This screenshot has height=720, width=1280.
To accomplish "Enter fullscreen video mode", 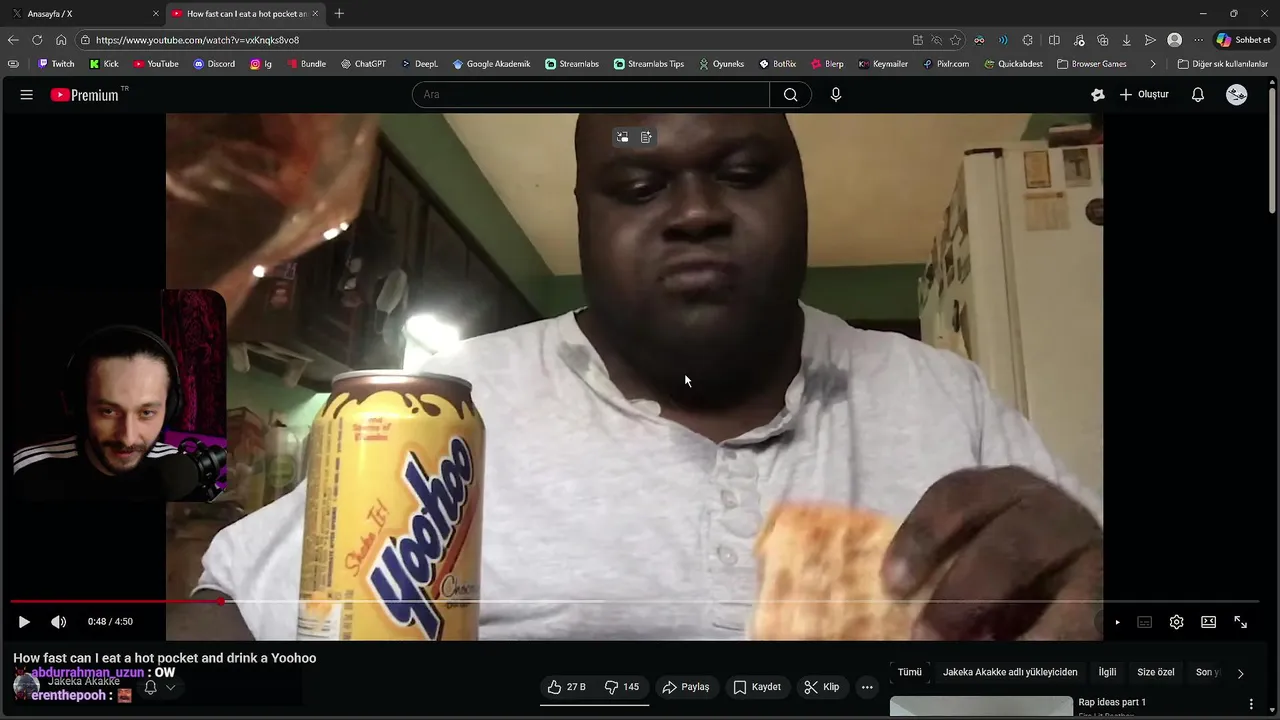I will 1240,622.
